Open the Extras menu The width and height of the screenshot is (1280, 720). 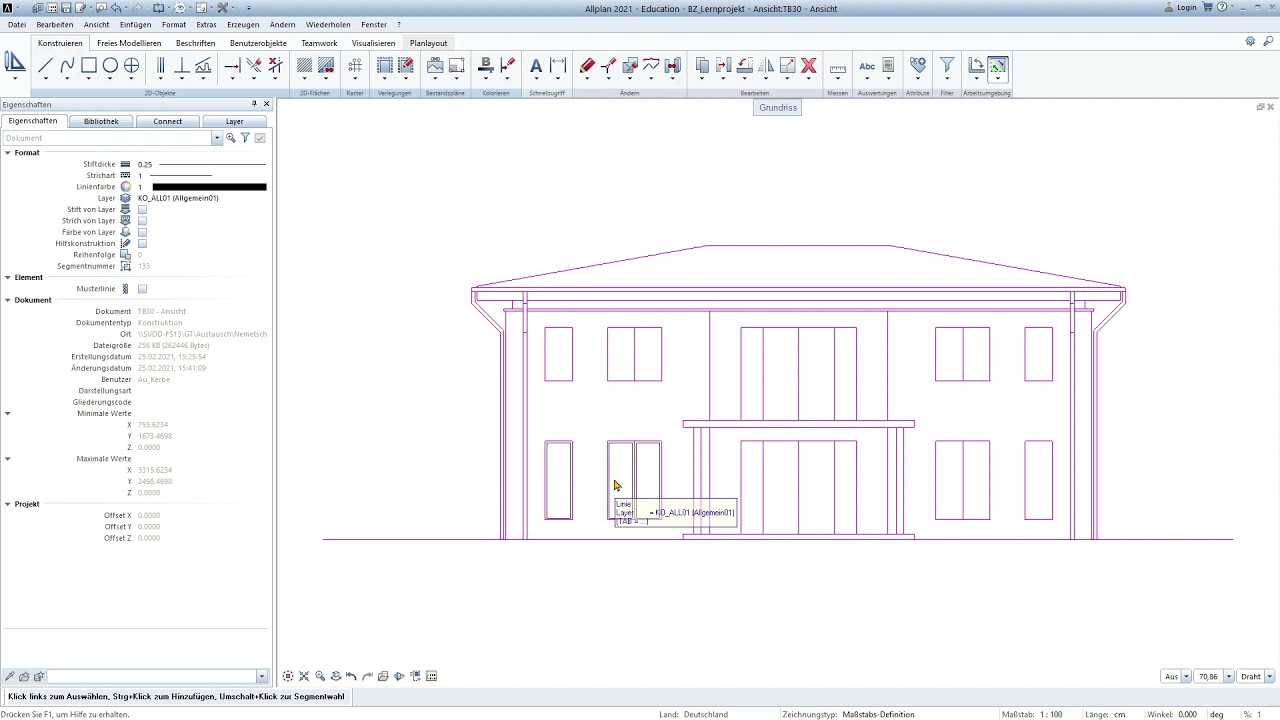coord(206,24)
